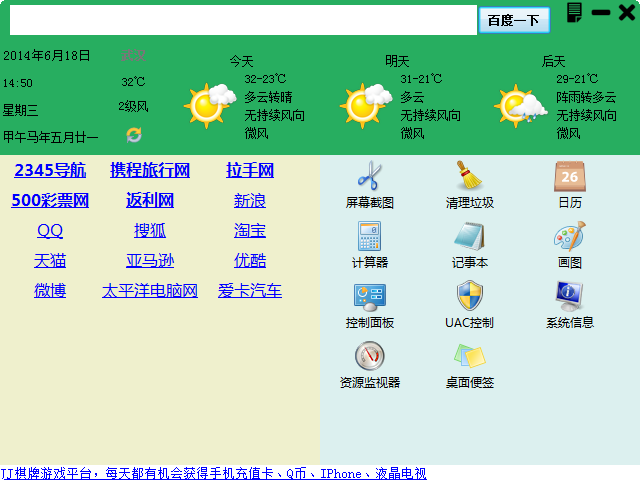
Task: Open the 拉手网 link
Action: point(250,170)
